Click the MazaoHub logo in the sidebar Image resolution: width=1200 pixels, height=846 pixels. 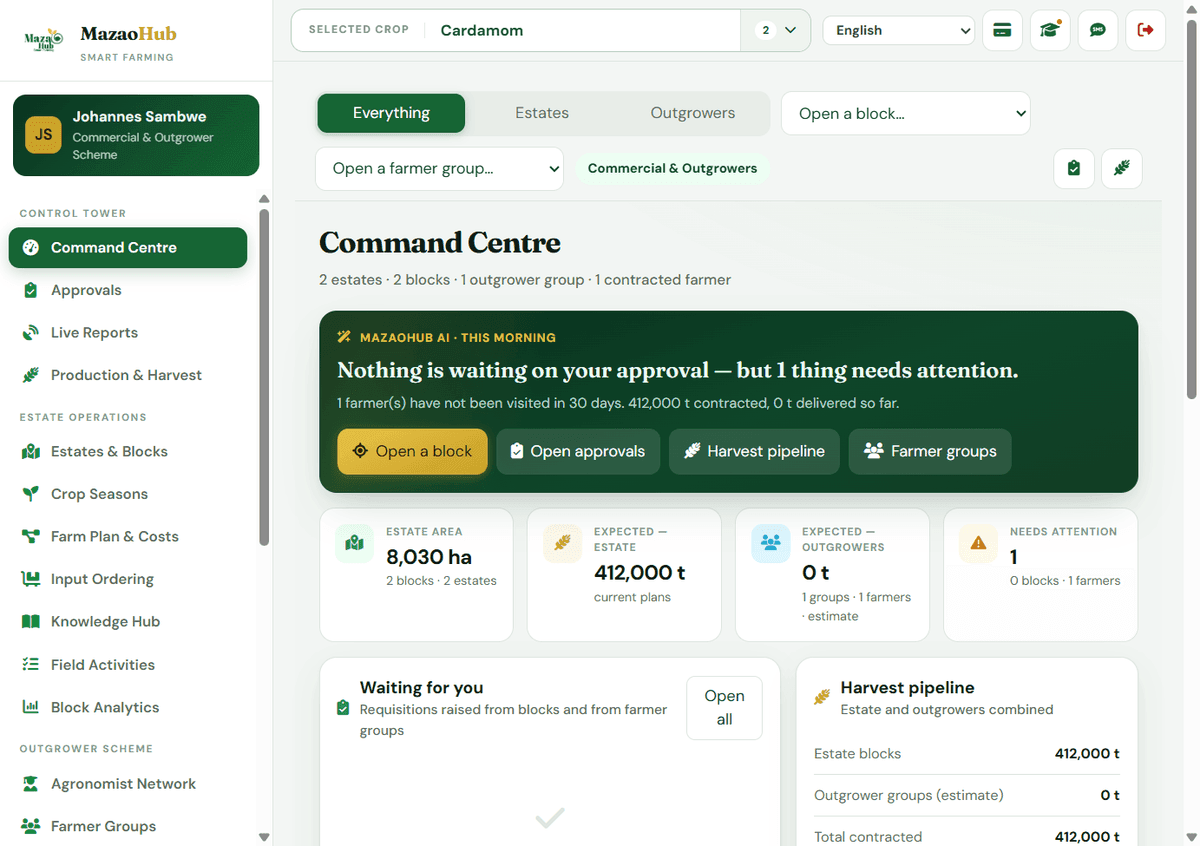[44, 38]
